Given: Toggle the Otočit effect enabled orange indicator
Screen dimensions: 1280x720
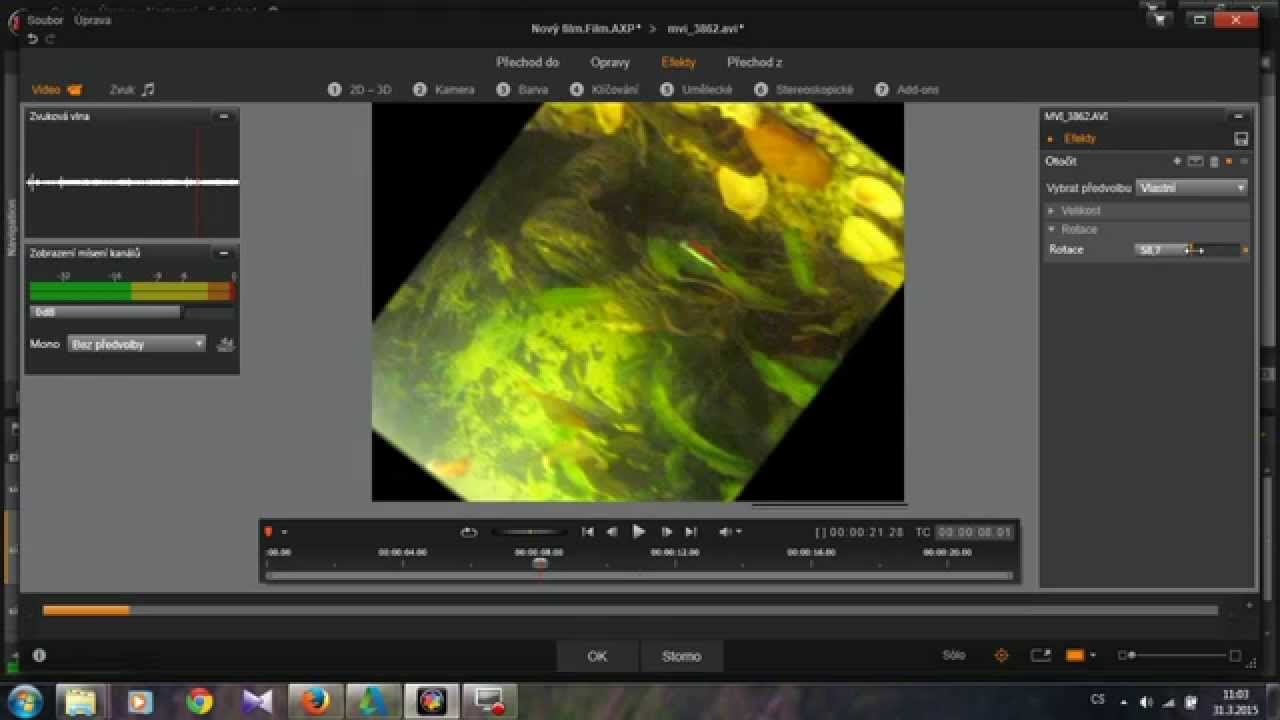Looking at the screenshot, I should 1229,161.
